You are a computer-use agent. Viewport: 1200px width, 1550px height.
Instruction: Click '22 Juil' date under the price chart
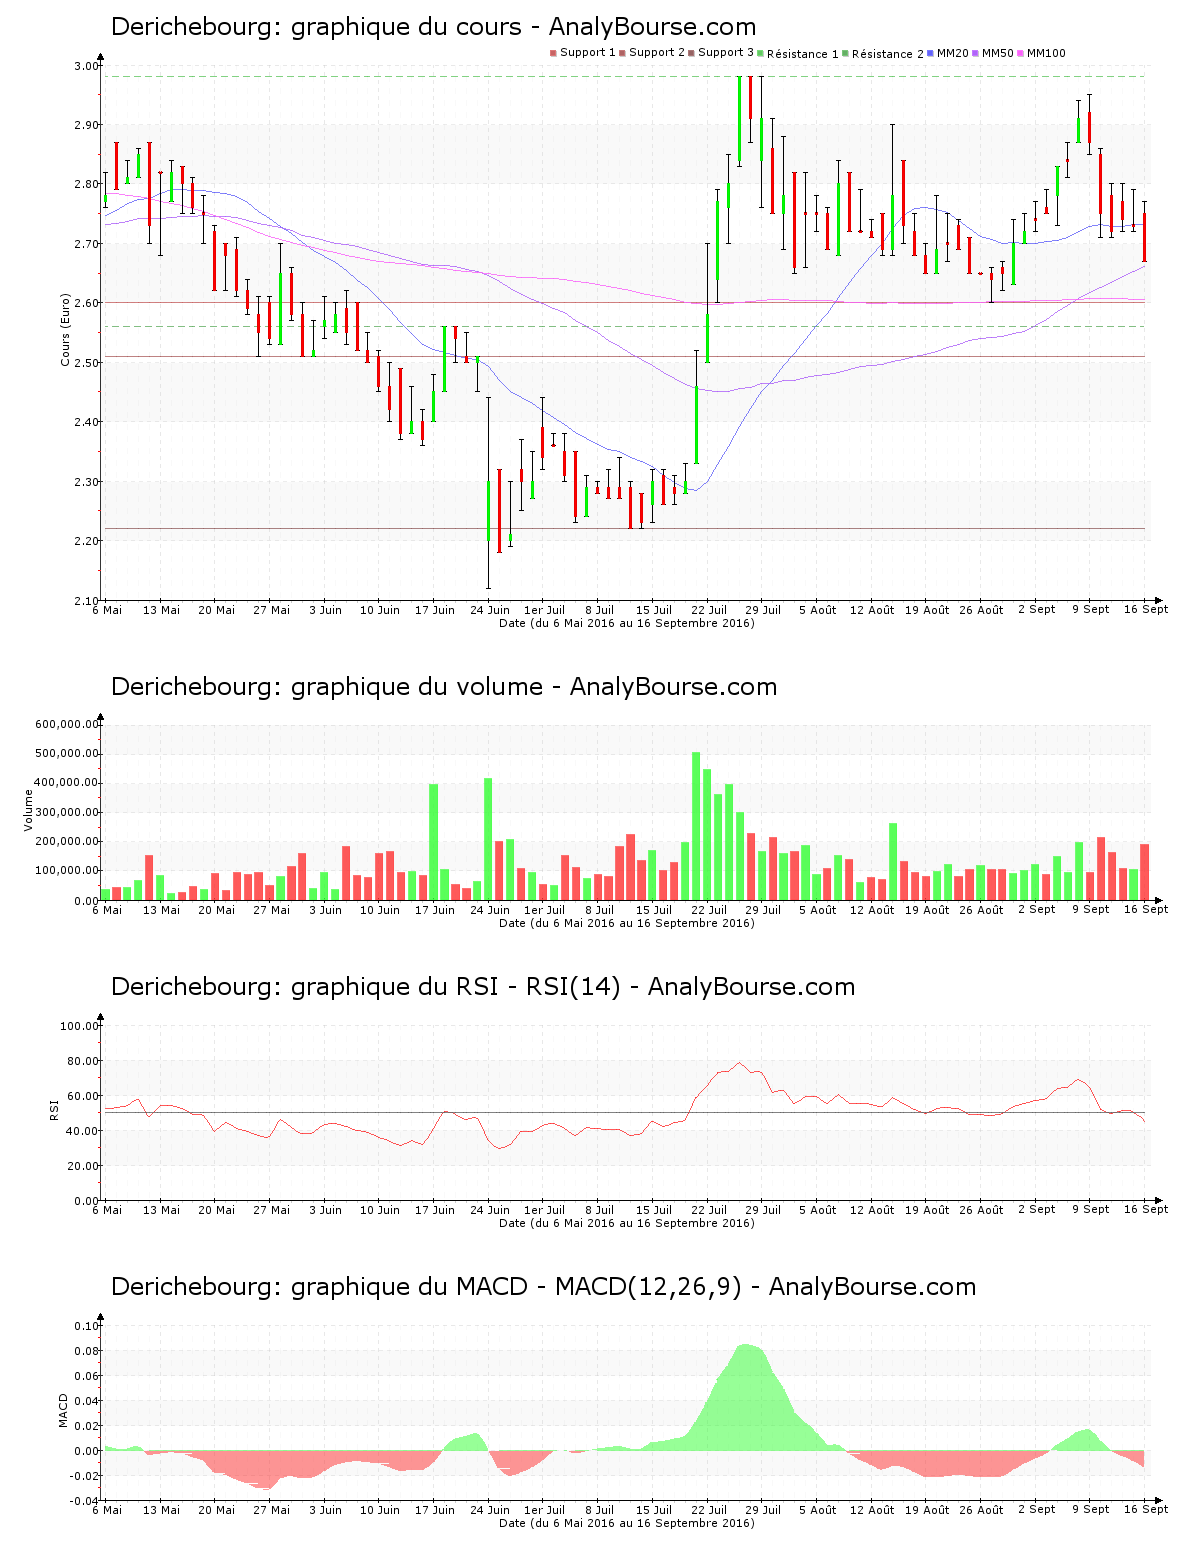(709, 610)
